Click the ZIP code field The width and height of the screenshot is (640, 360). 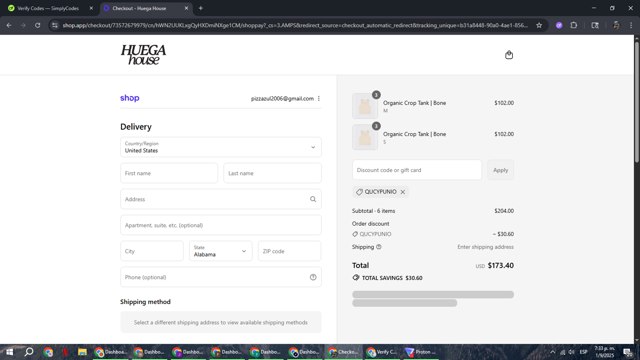pyautogui.click(x=289, y=251)
